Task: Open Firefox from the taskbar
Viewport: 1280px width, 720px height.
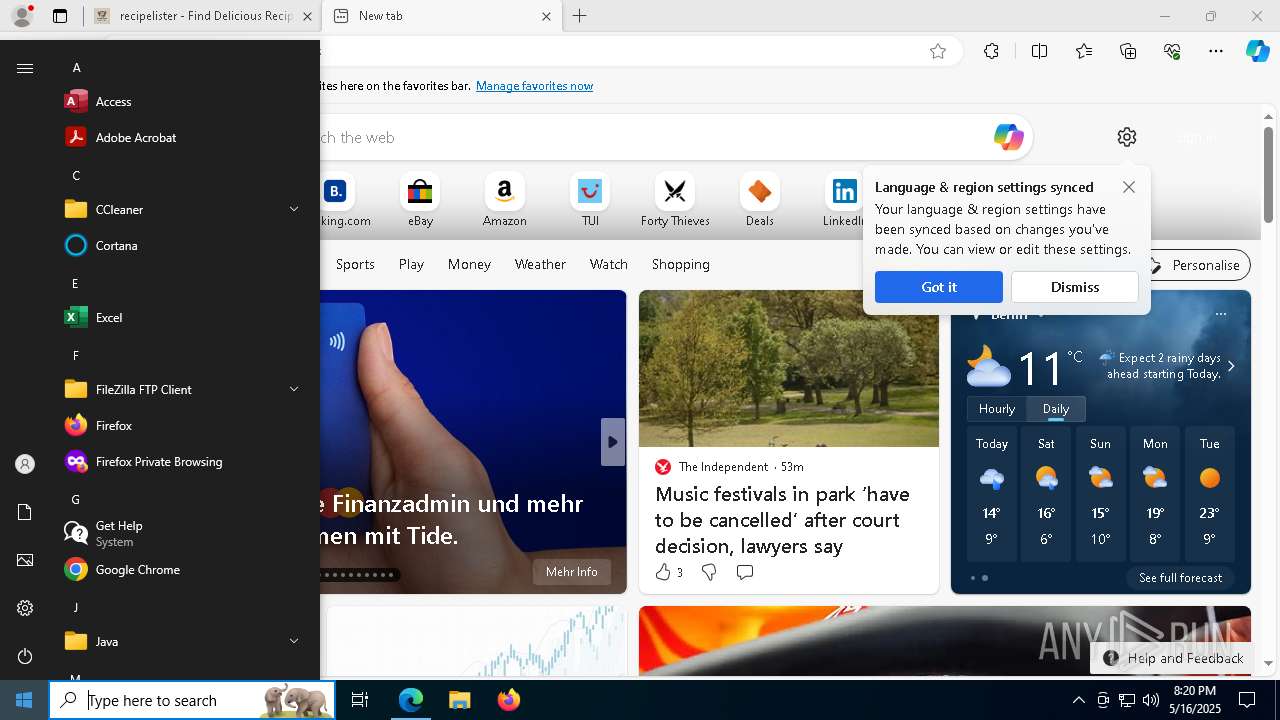Action: [508, 700]
